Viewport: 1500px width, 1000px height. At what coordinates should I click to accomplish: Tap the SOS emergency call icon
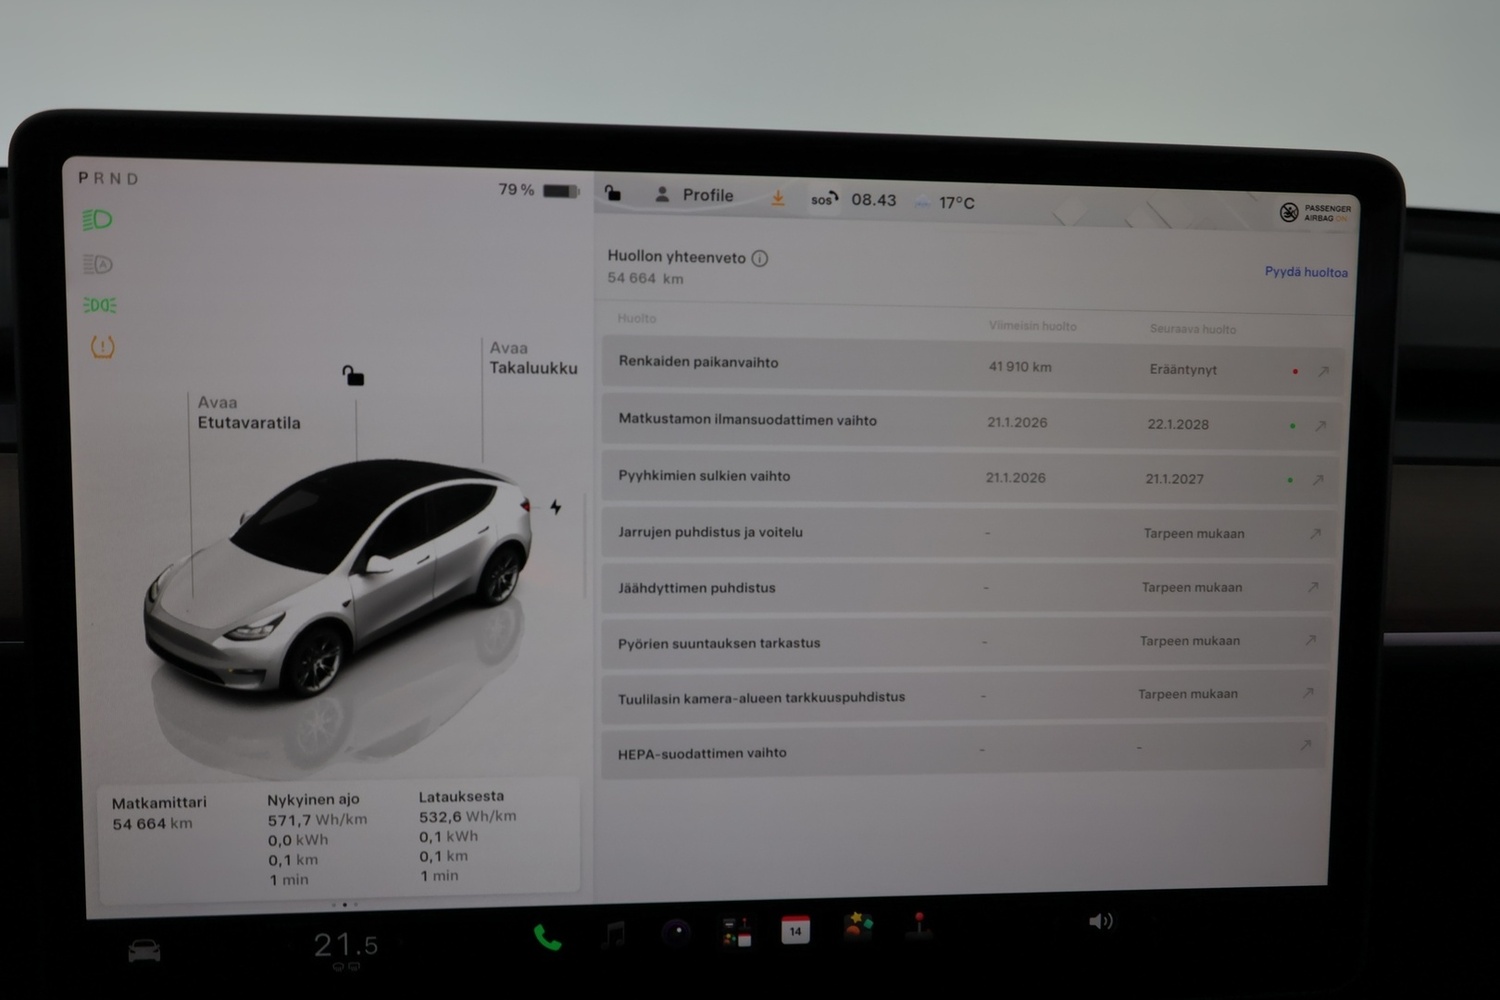coord(824,199)
